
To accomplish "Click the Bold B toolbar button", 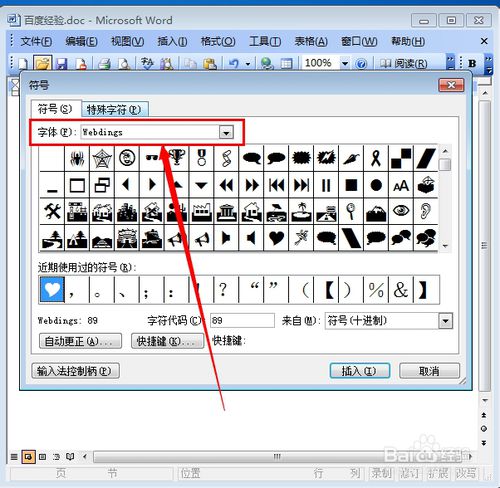I will tap(472, 63).
